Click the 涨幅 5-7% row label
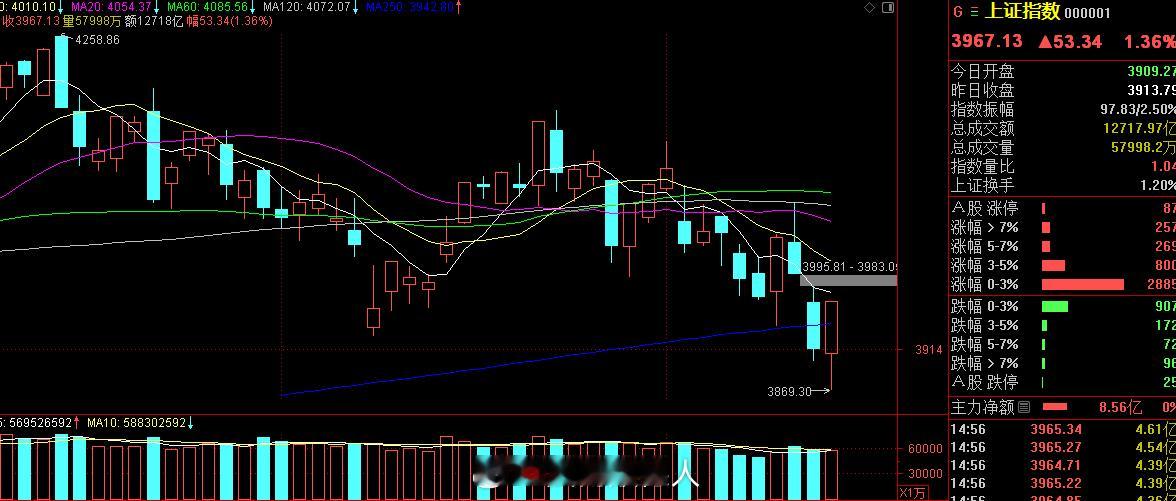This screenshot has height=501, width=1176. (x=985, y=246)
